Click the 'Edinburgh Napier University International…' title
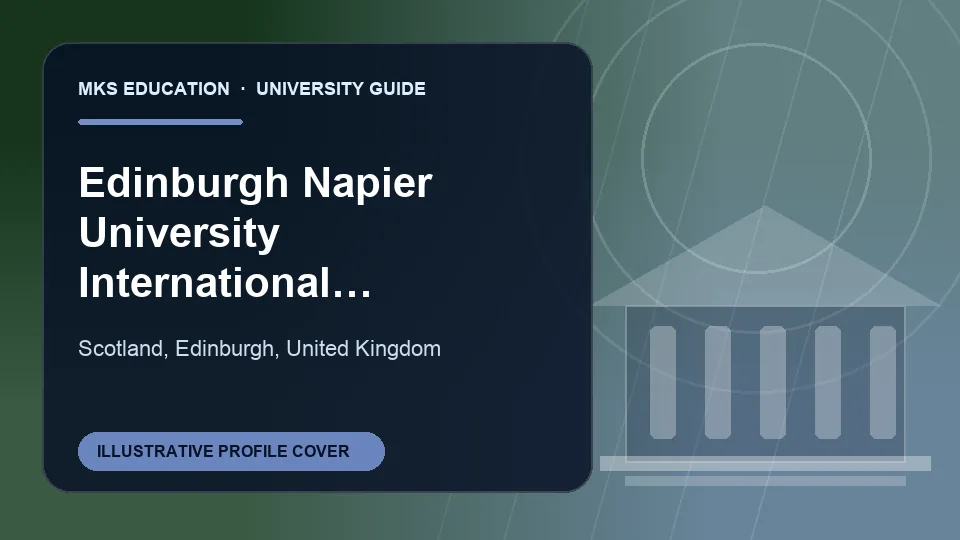 [255, 233]
